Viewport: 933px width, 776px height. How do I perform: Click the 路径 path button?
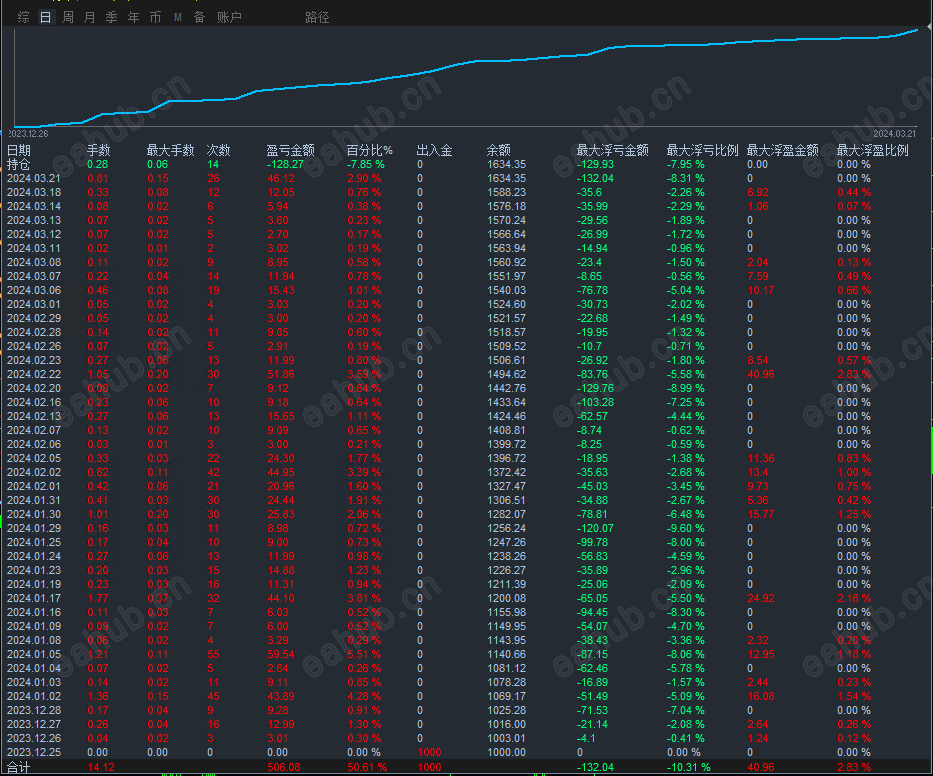point(317,17)
